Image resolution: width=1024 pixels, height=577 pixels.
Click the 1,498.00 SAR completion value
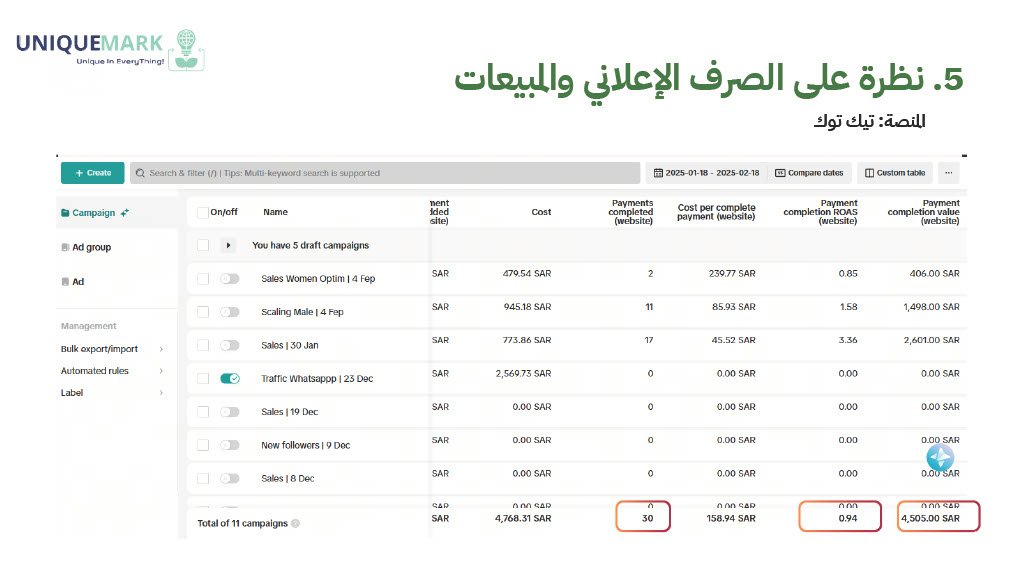coord(931,307)
